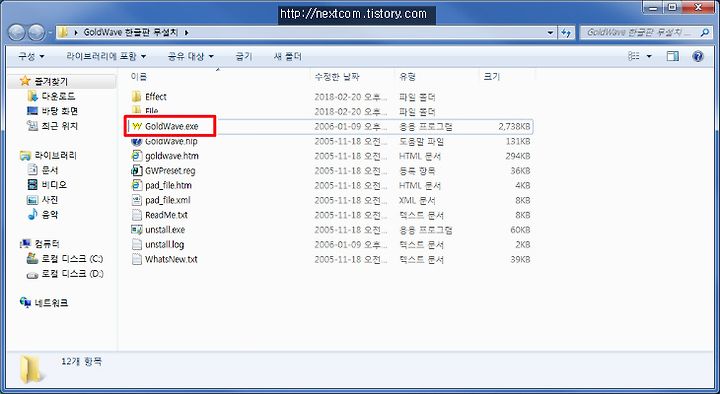
Task: Open the 구성 dropdown menu
Action: point(31,56)
